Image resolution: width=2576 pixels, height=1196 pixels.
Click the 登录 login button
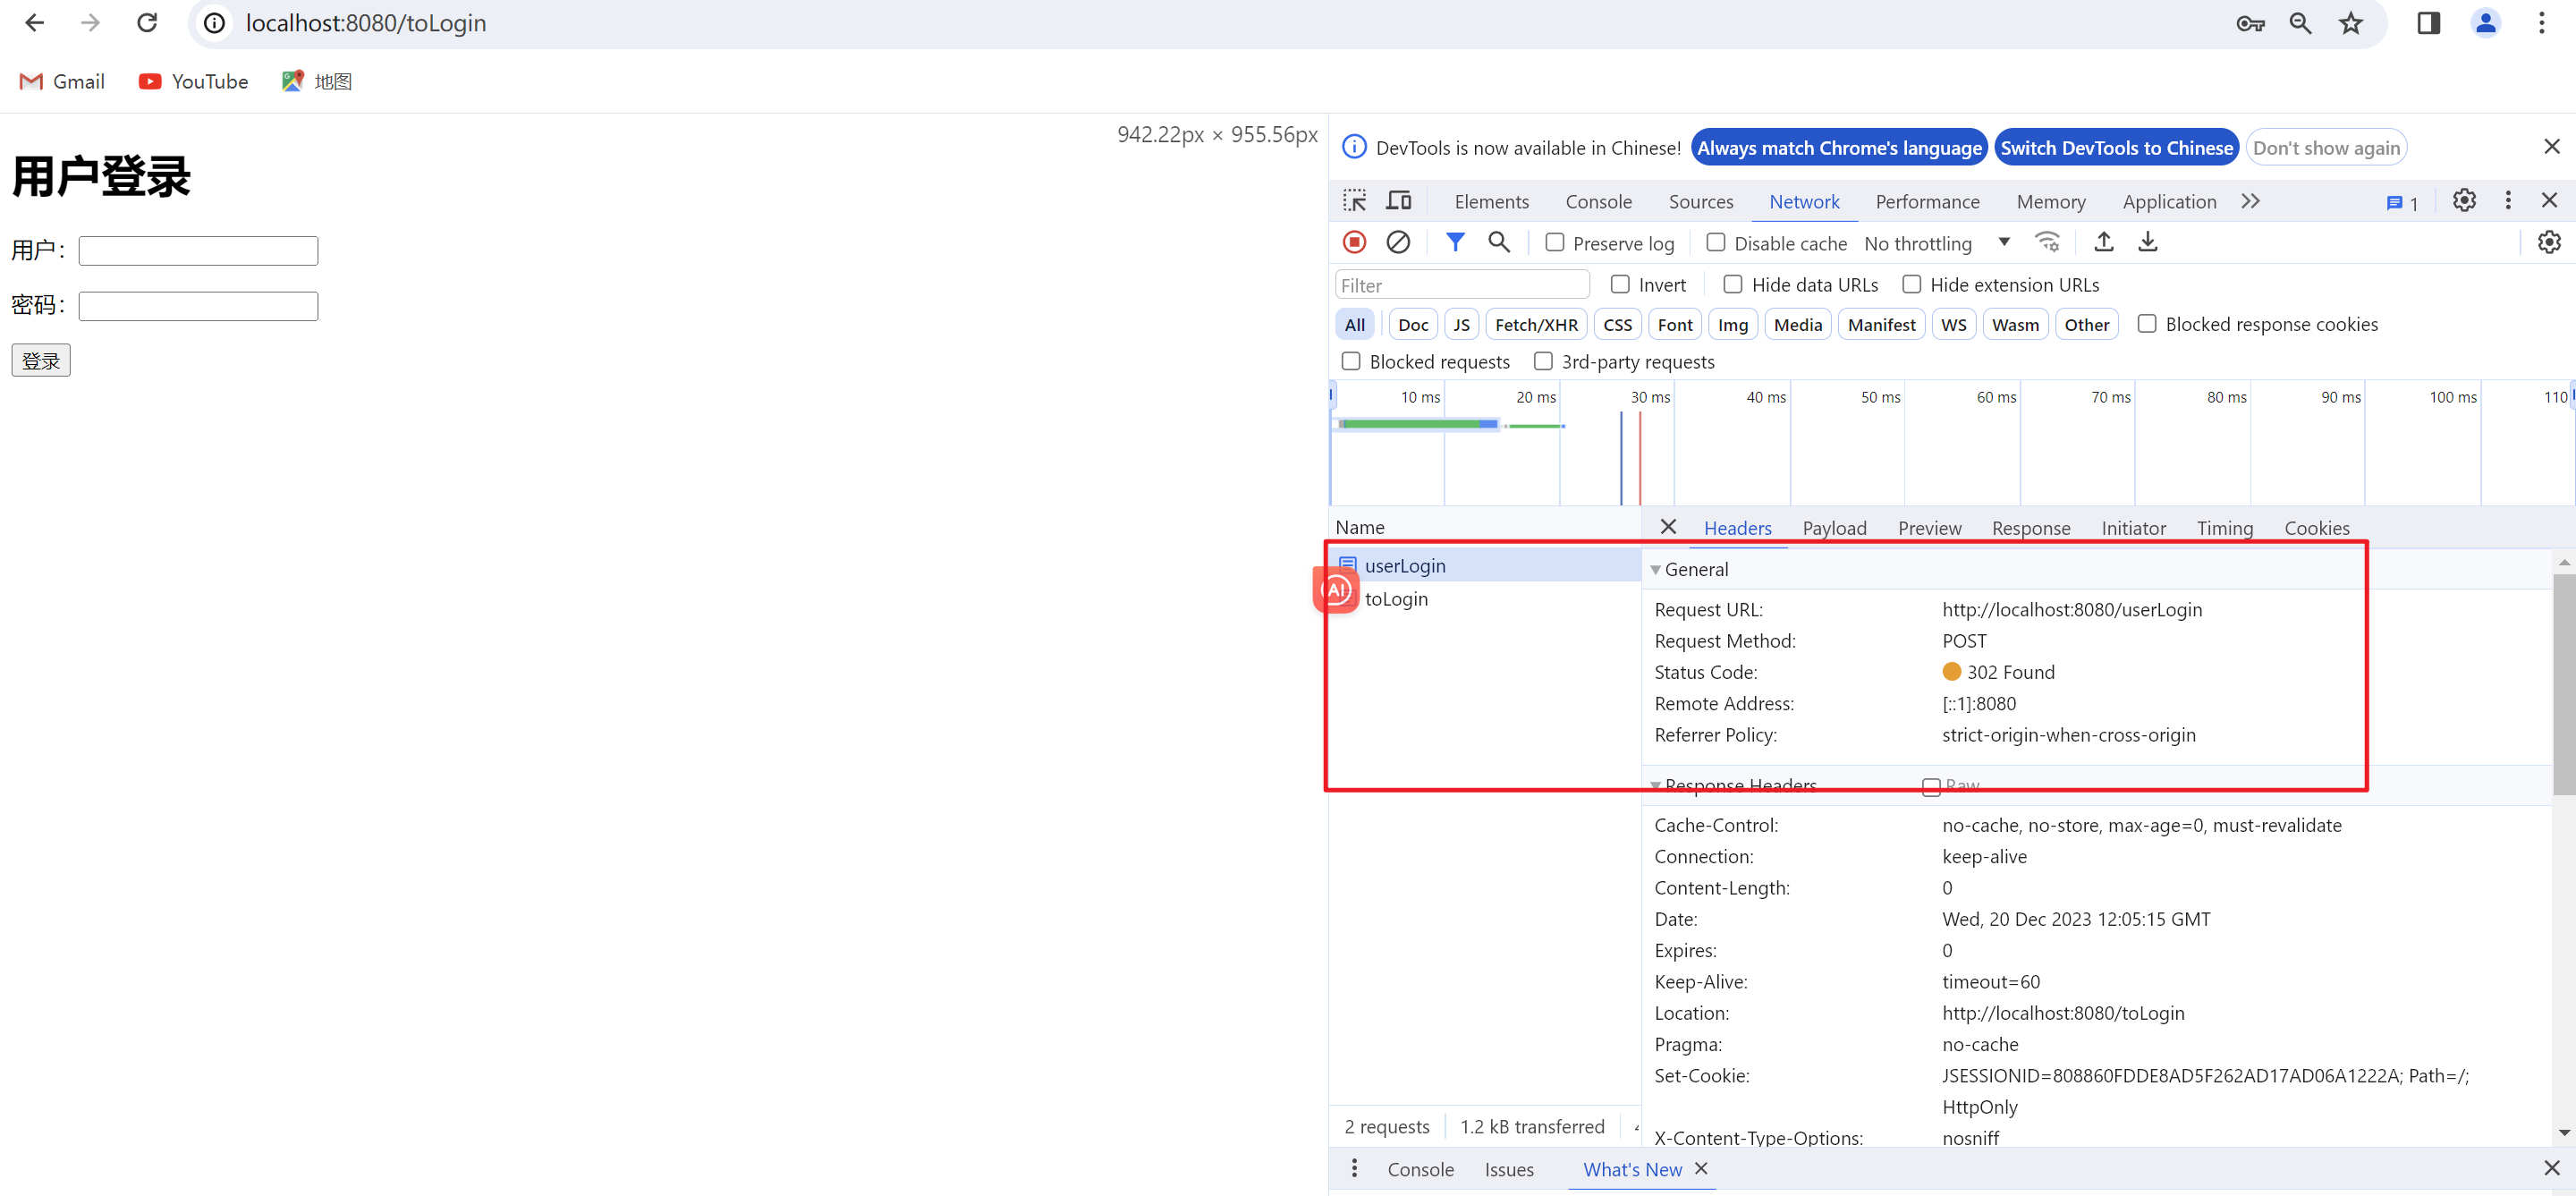point(41,361)
